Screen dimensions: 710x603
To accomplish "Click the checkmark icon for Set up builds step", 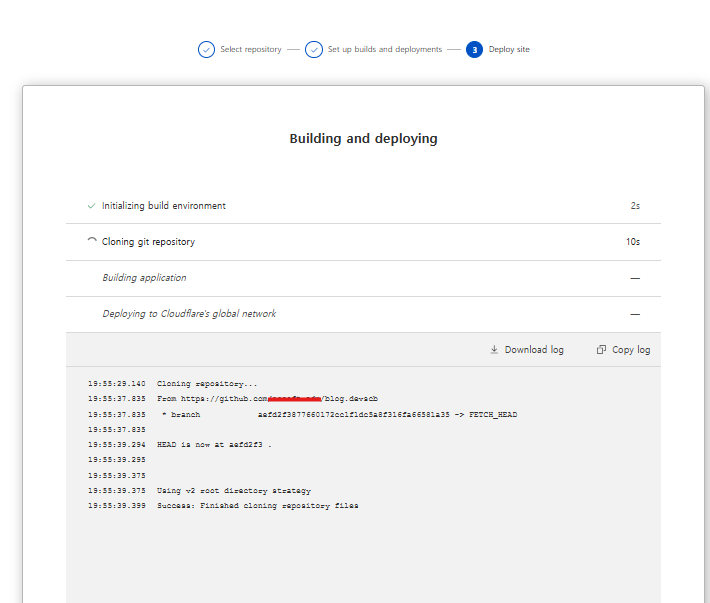I will coord(314,49).
